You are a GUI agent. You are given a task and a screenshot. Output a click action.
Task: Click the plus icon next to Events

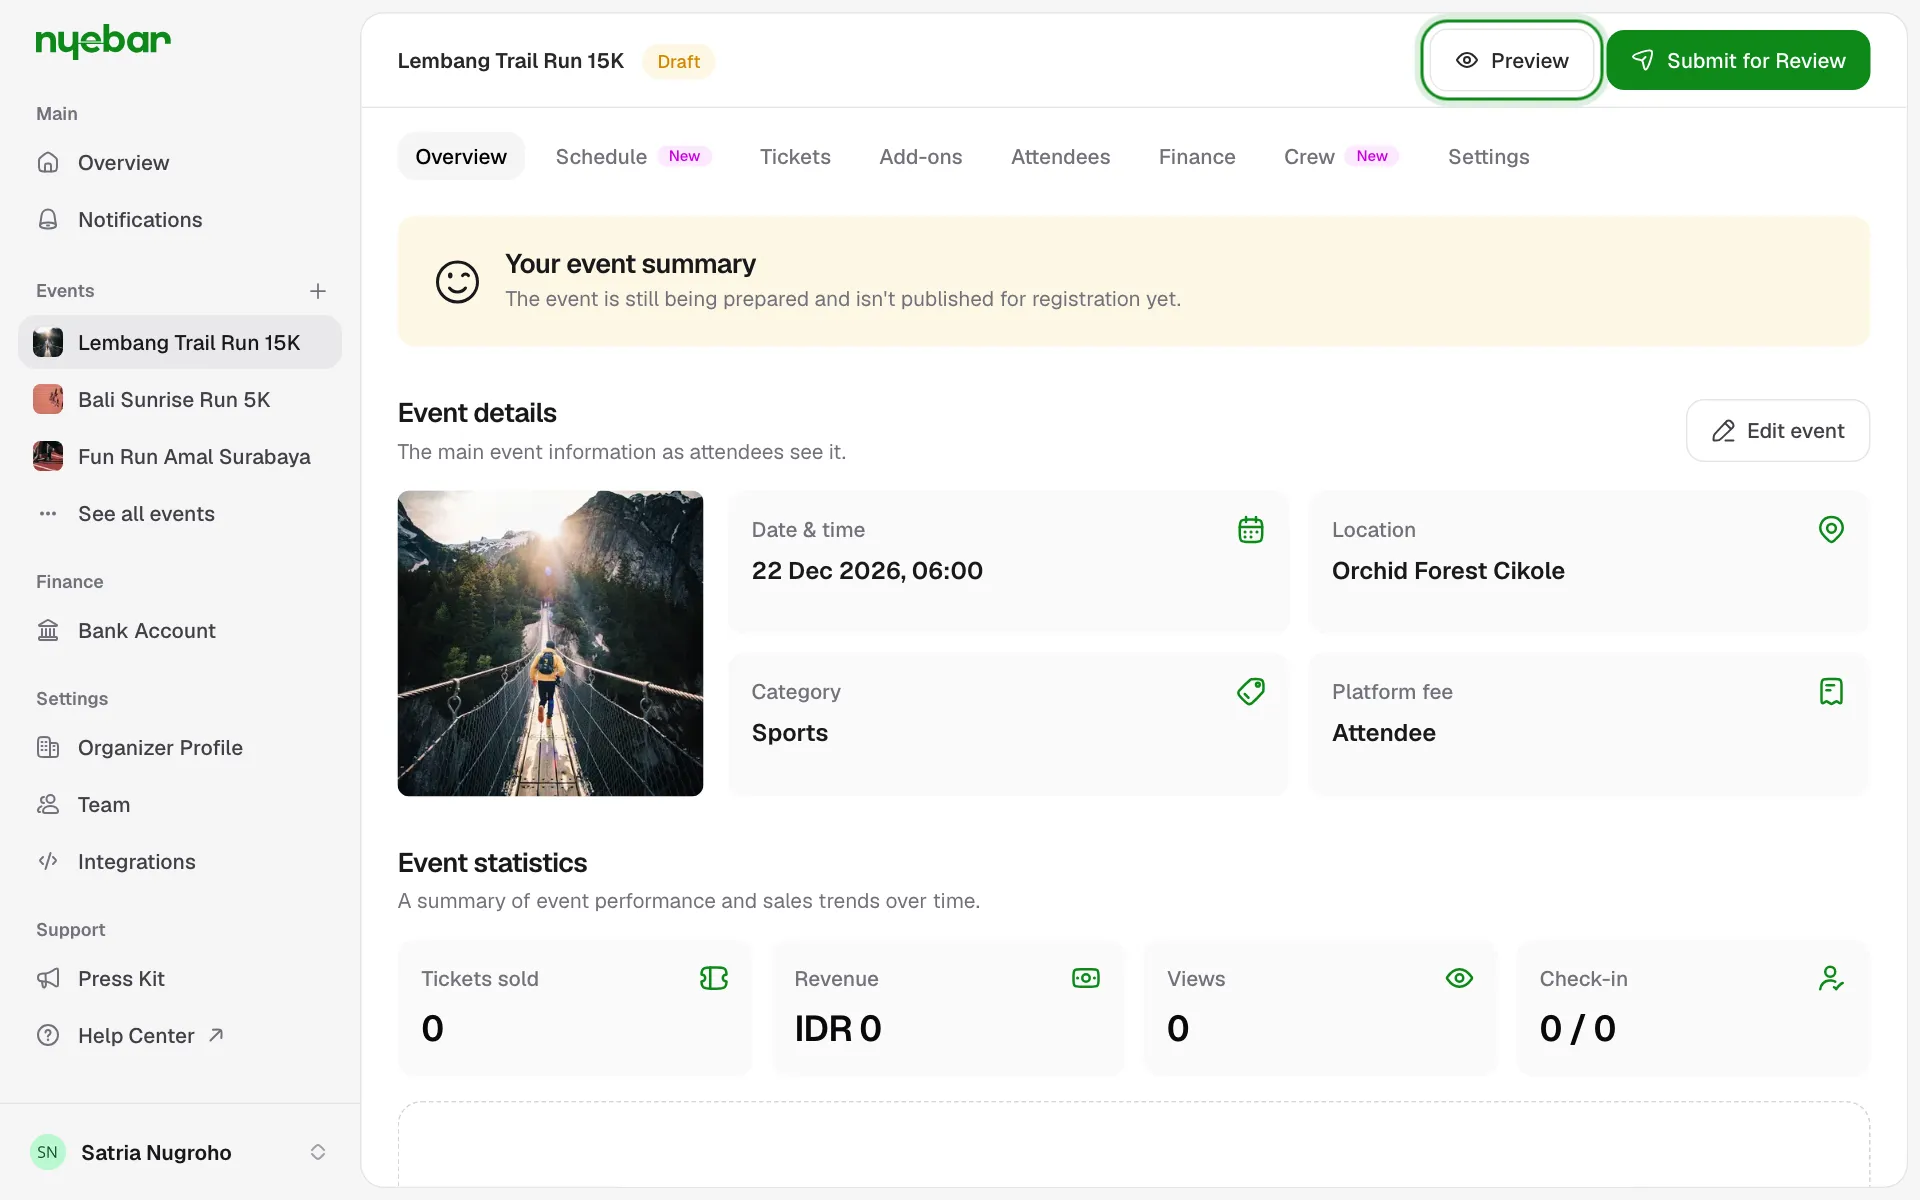pyautogui.click(x=318, y=291)
